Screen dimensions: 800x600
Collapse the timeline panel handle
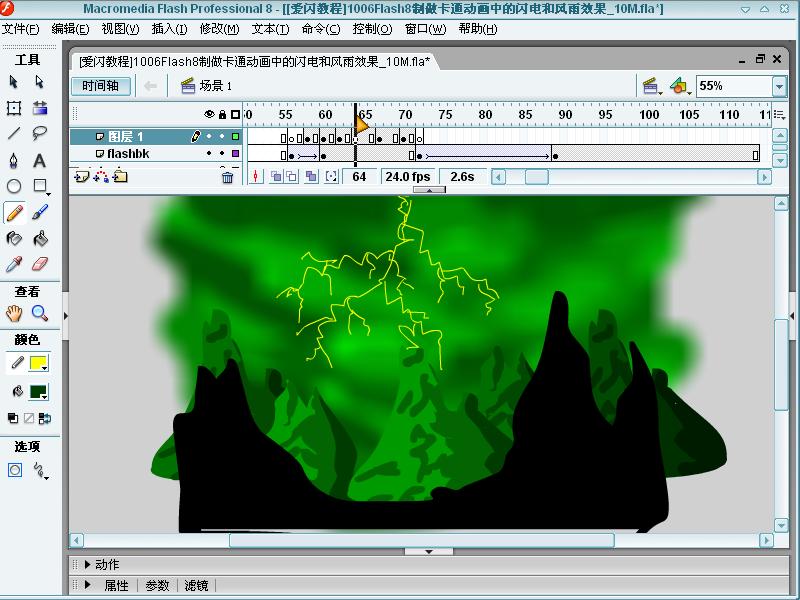(429, 190)
